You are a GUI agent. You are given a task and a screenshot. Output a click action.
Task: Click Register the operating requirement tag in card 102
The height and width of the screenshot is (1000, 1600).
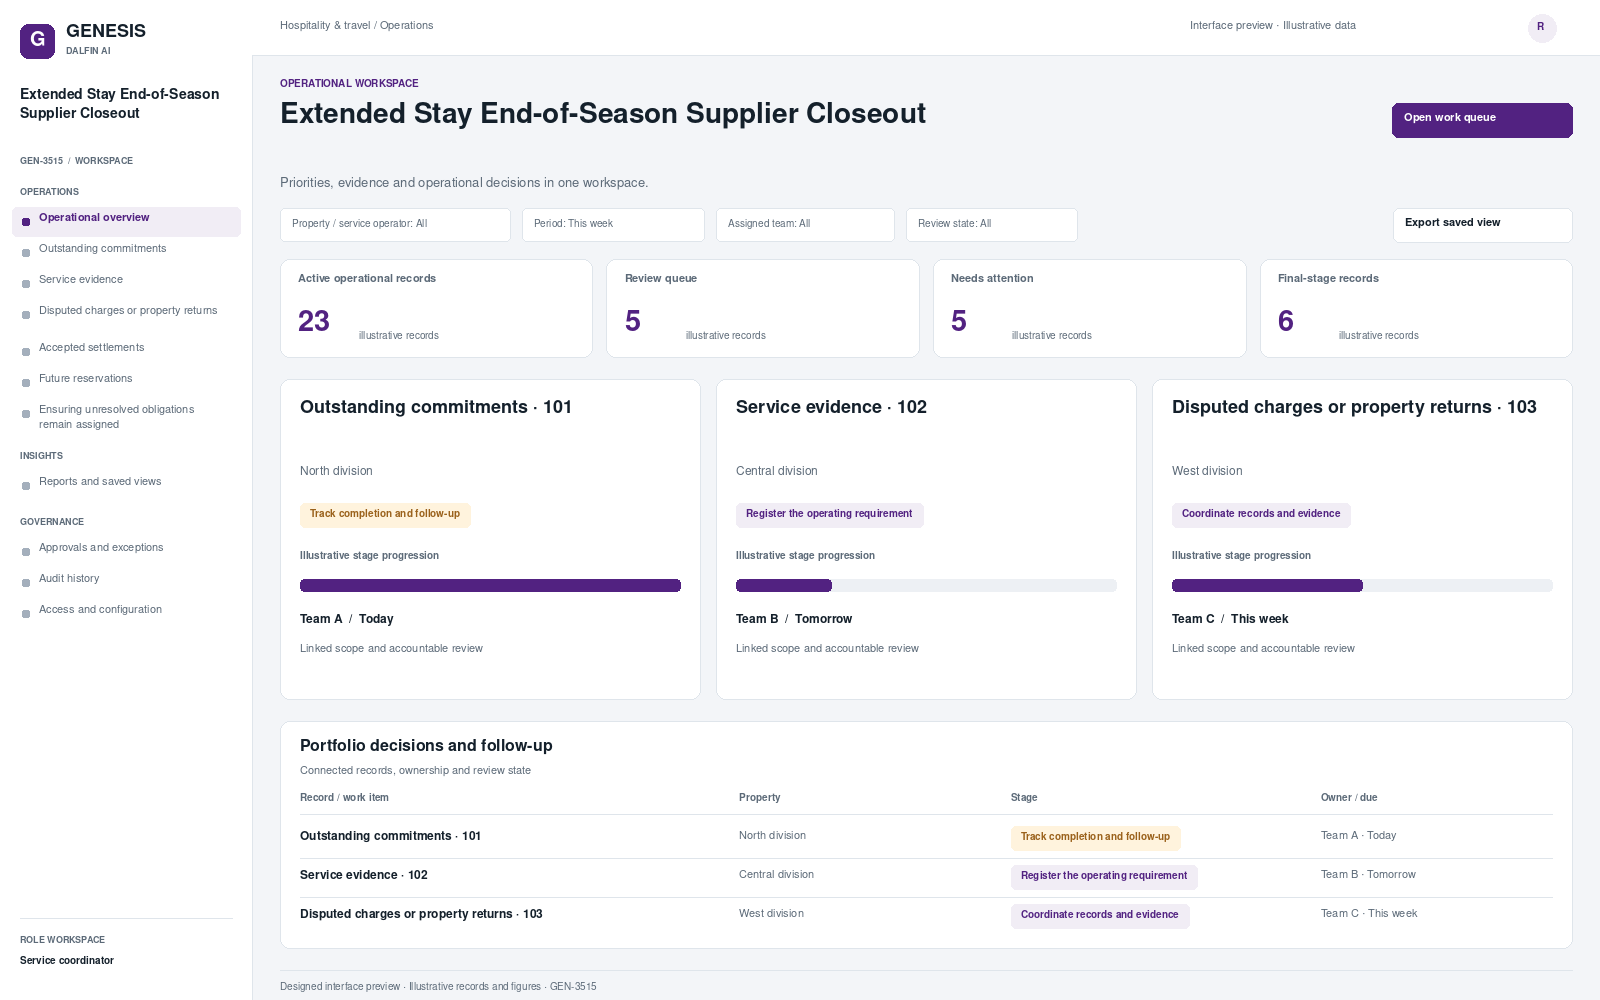click(829, 515)
